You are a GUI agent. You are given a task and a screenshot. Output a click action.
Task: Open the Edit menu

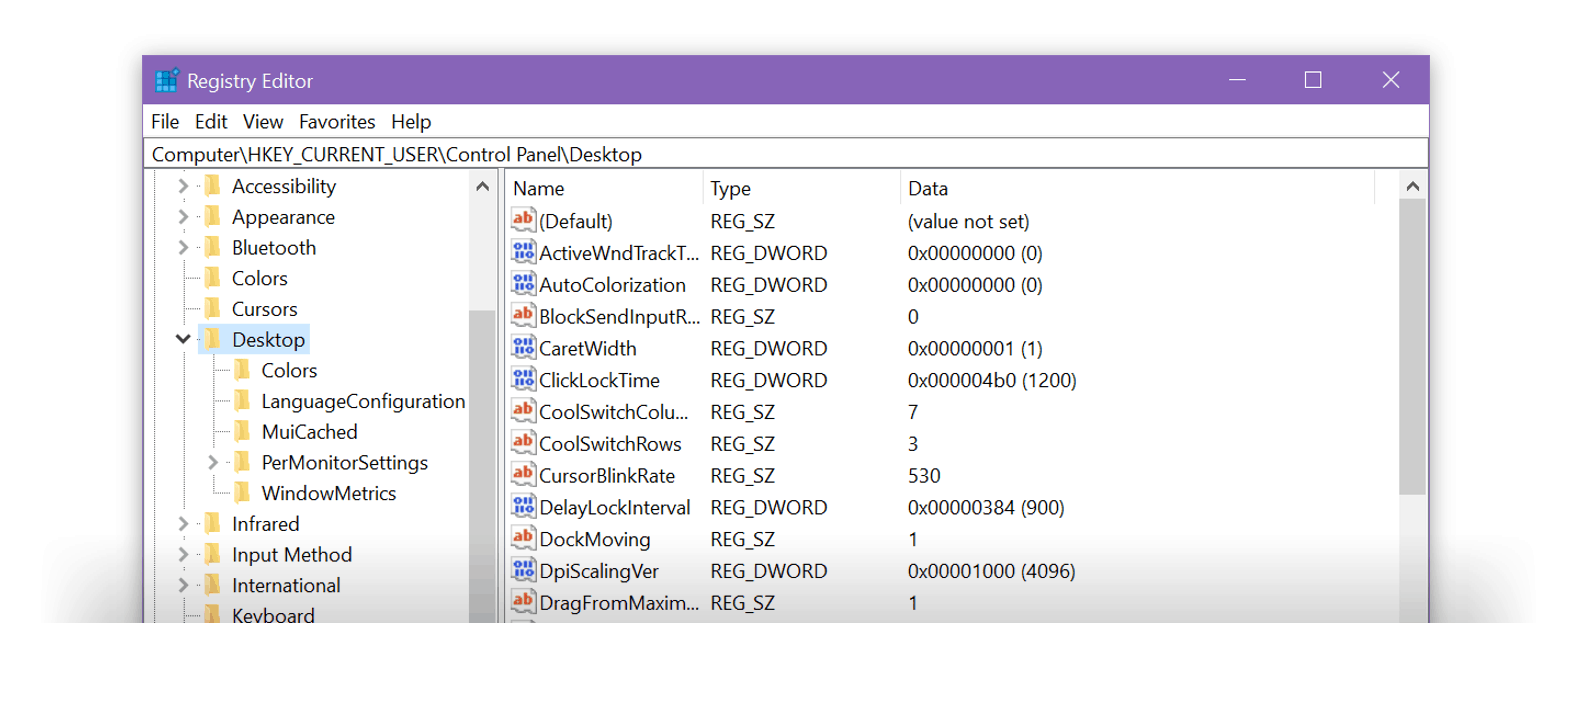[211, 122]
